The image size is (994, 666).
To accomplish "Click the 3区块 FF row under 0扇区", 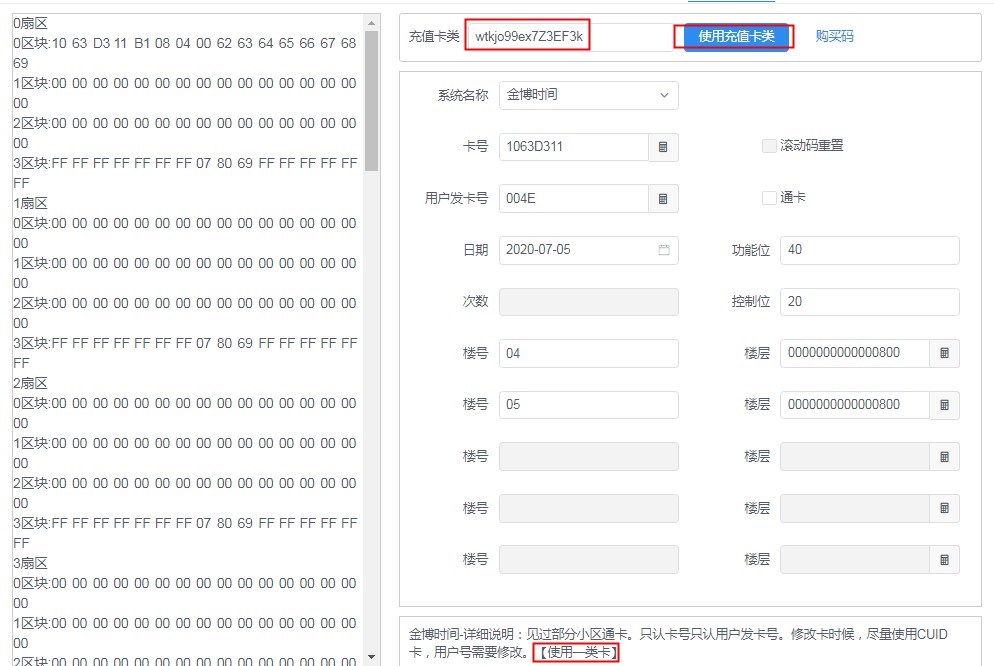I will pos(185,173).
